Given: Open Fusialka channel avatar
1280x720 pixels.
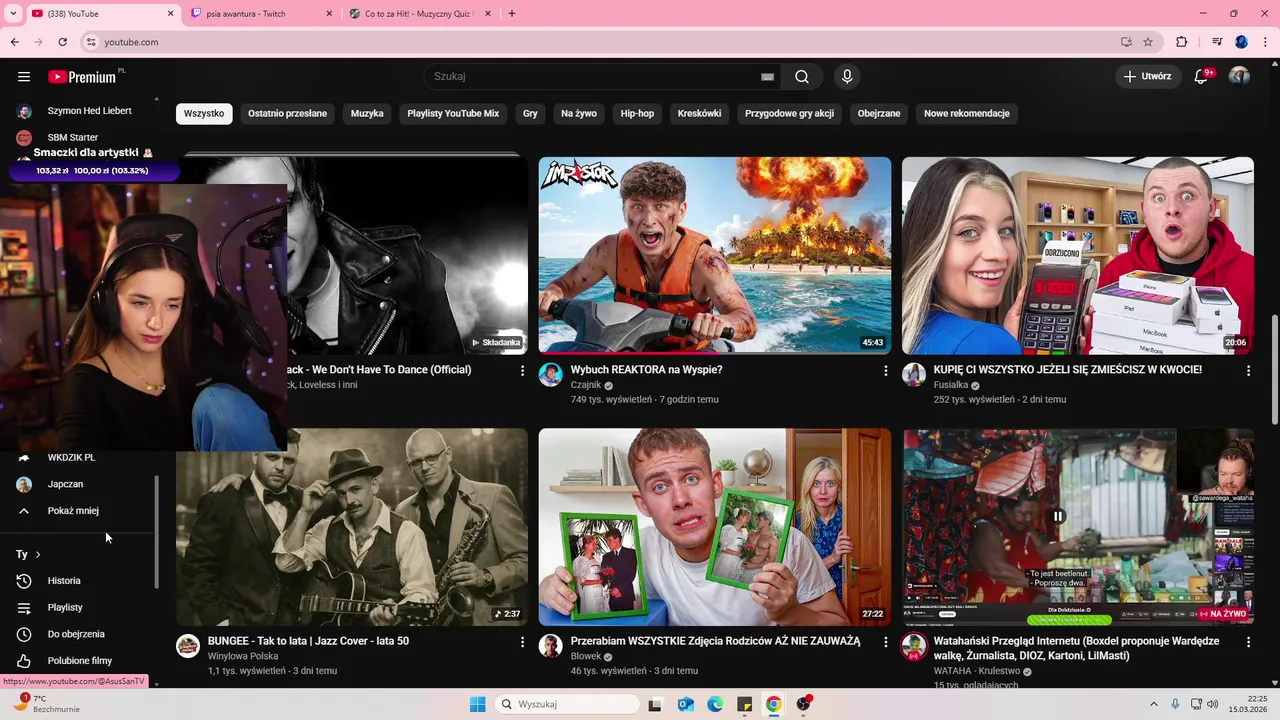Looking at the screenshot, I should tap(914, 375).
